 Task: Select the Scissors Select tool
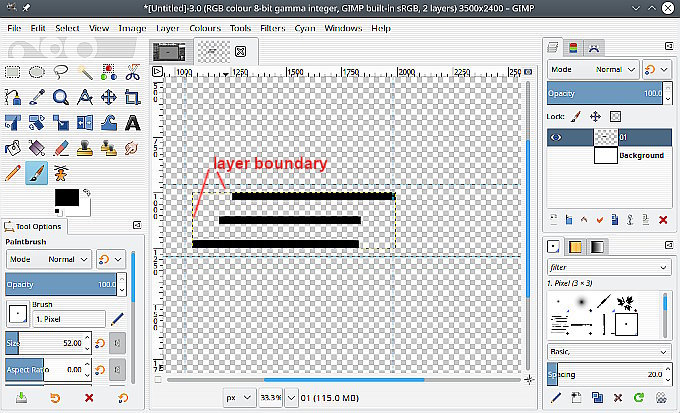(x=132, y=72)
